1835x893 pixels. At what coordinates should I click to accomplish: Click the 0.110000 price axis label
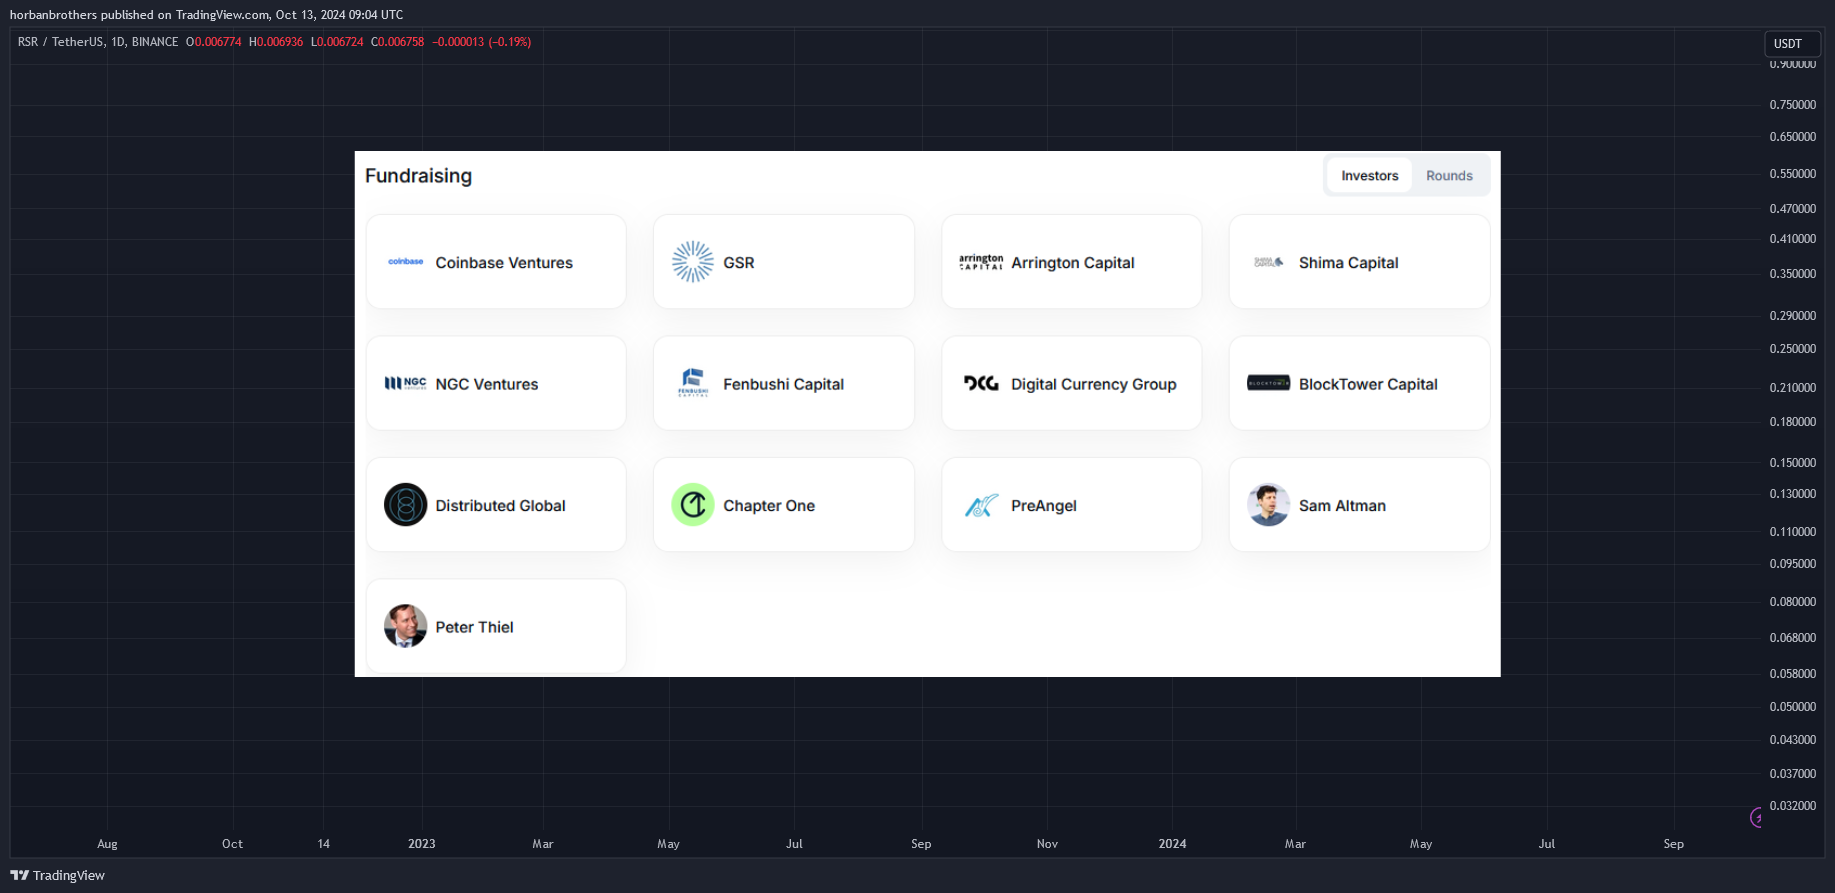[x=1792, y=531]
